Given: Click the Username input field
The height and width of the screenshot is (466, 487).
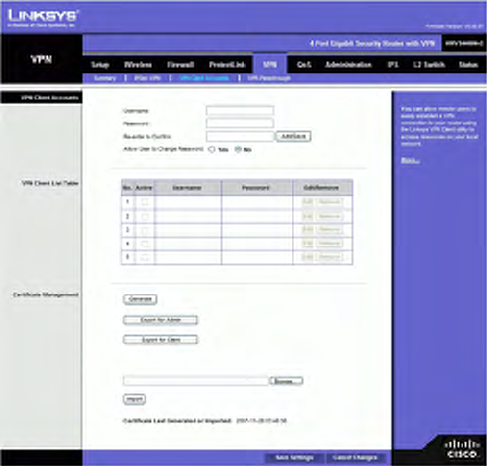Looking at the screenshot, I should coord(240,111).
